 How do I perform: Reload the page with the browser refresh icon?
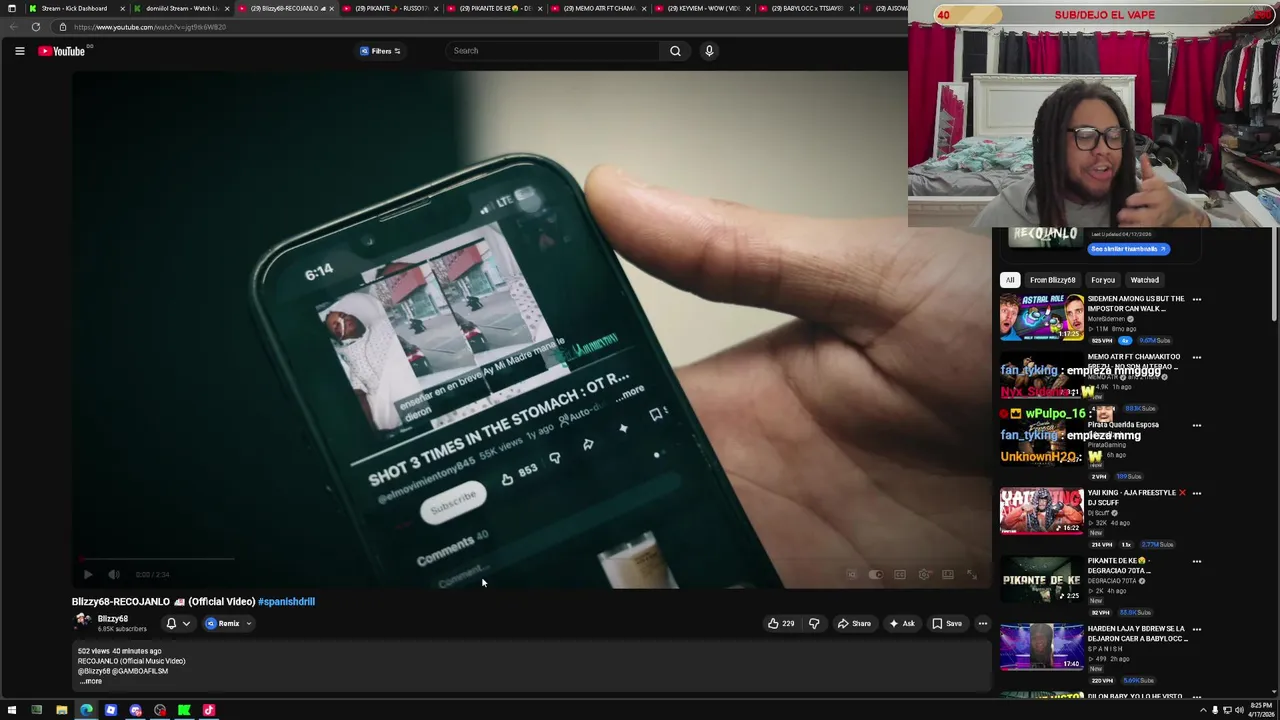(36, 27)
